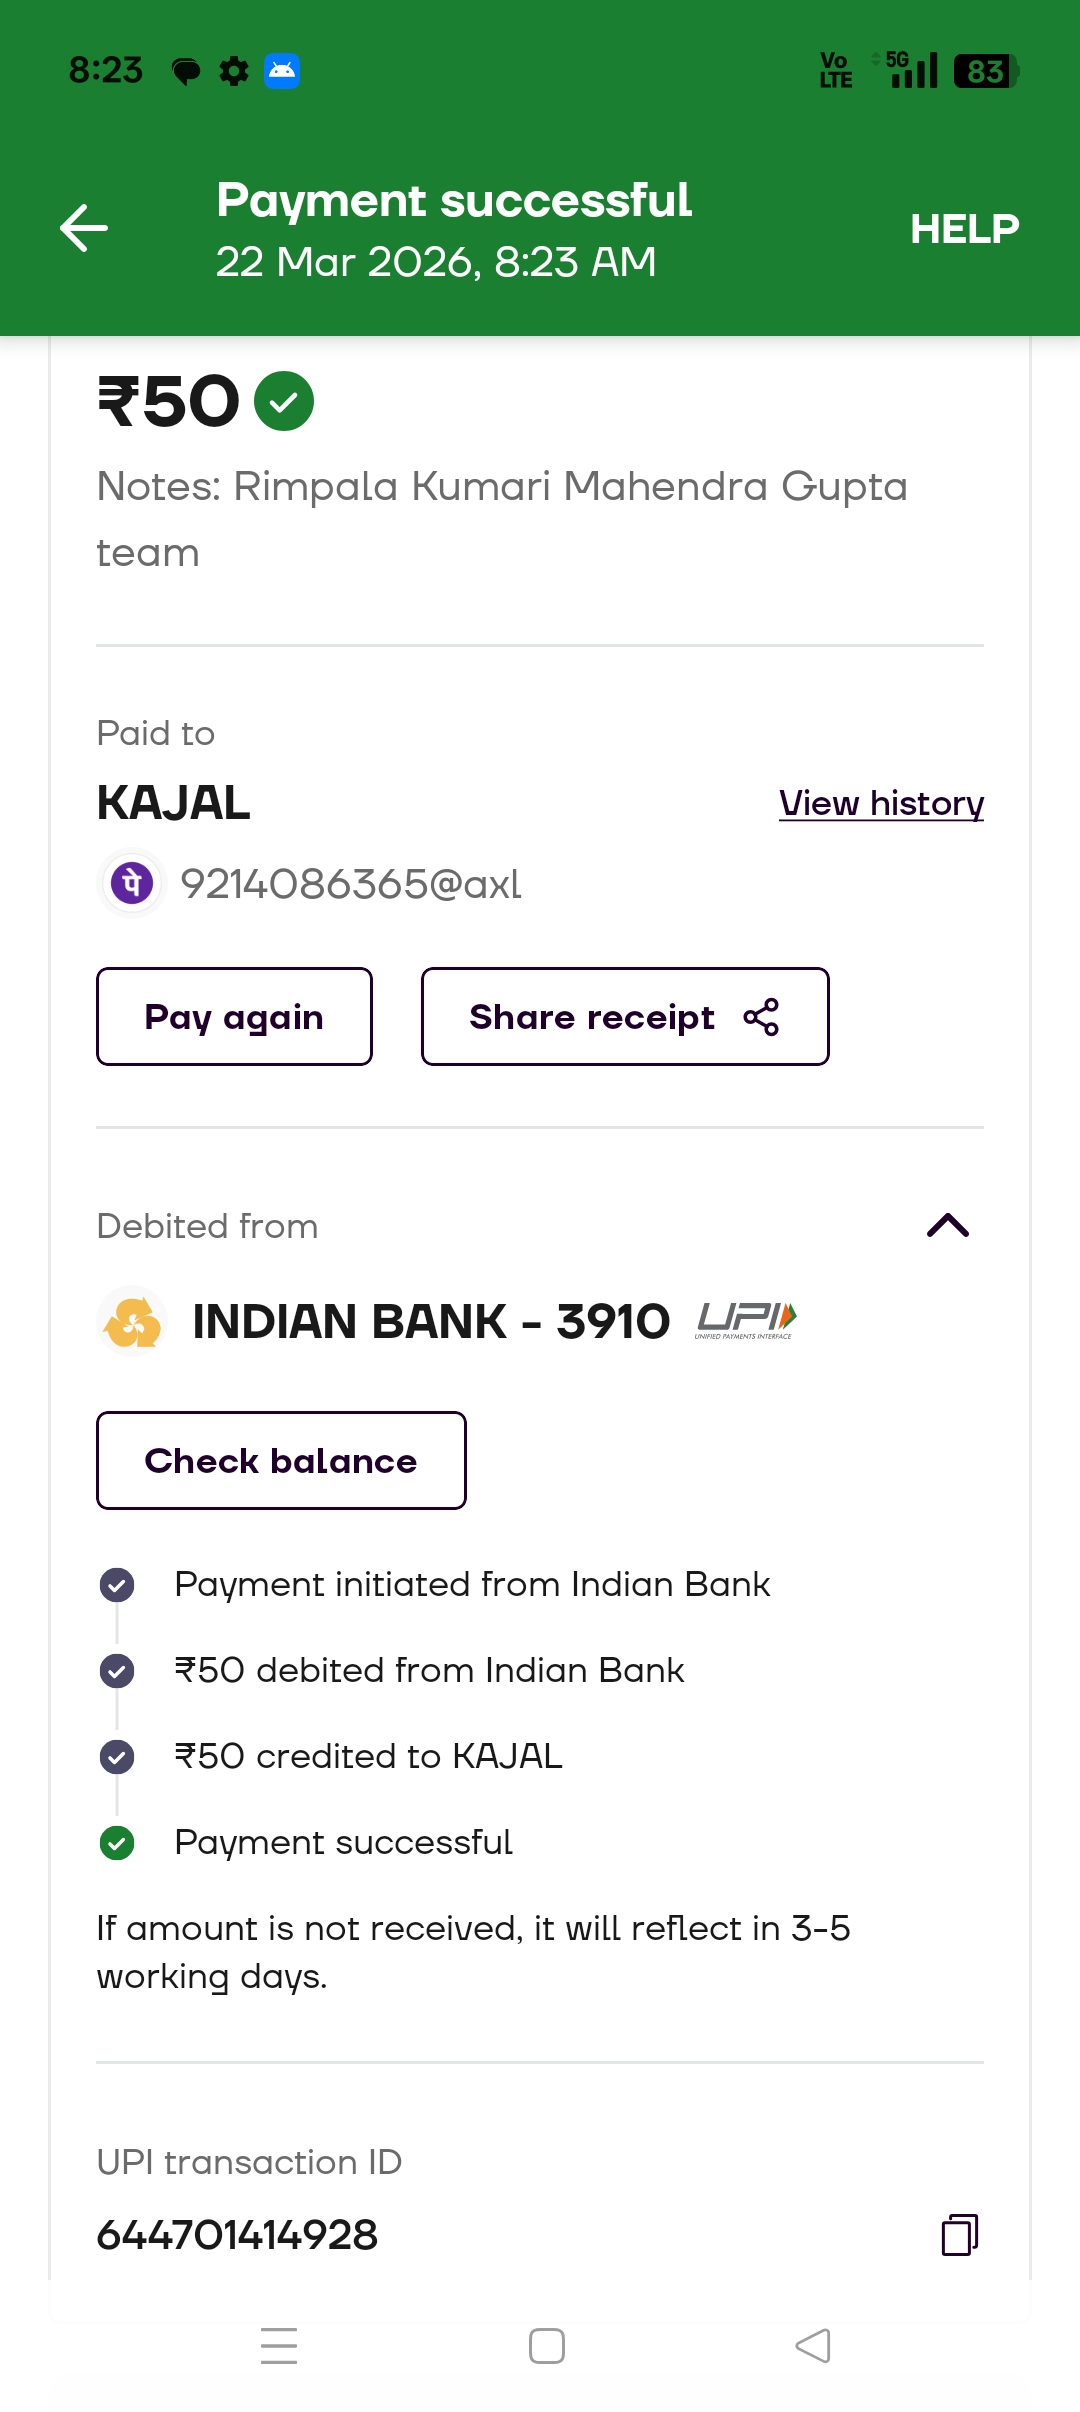This screenshot has width=1080, height=2412.
Task: Check balance of Indian Bank account
Action: pos(281,1460)
